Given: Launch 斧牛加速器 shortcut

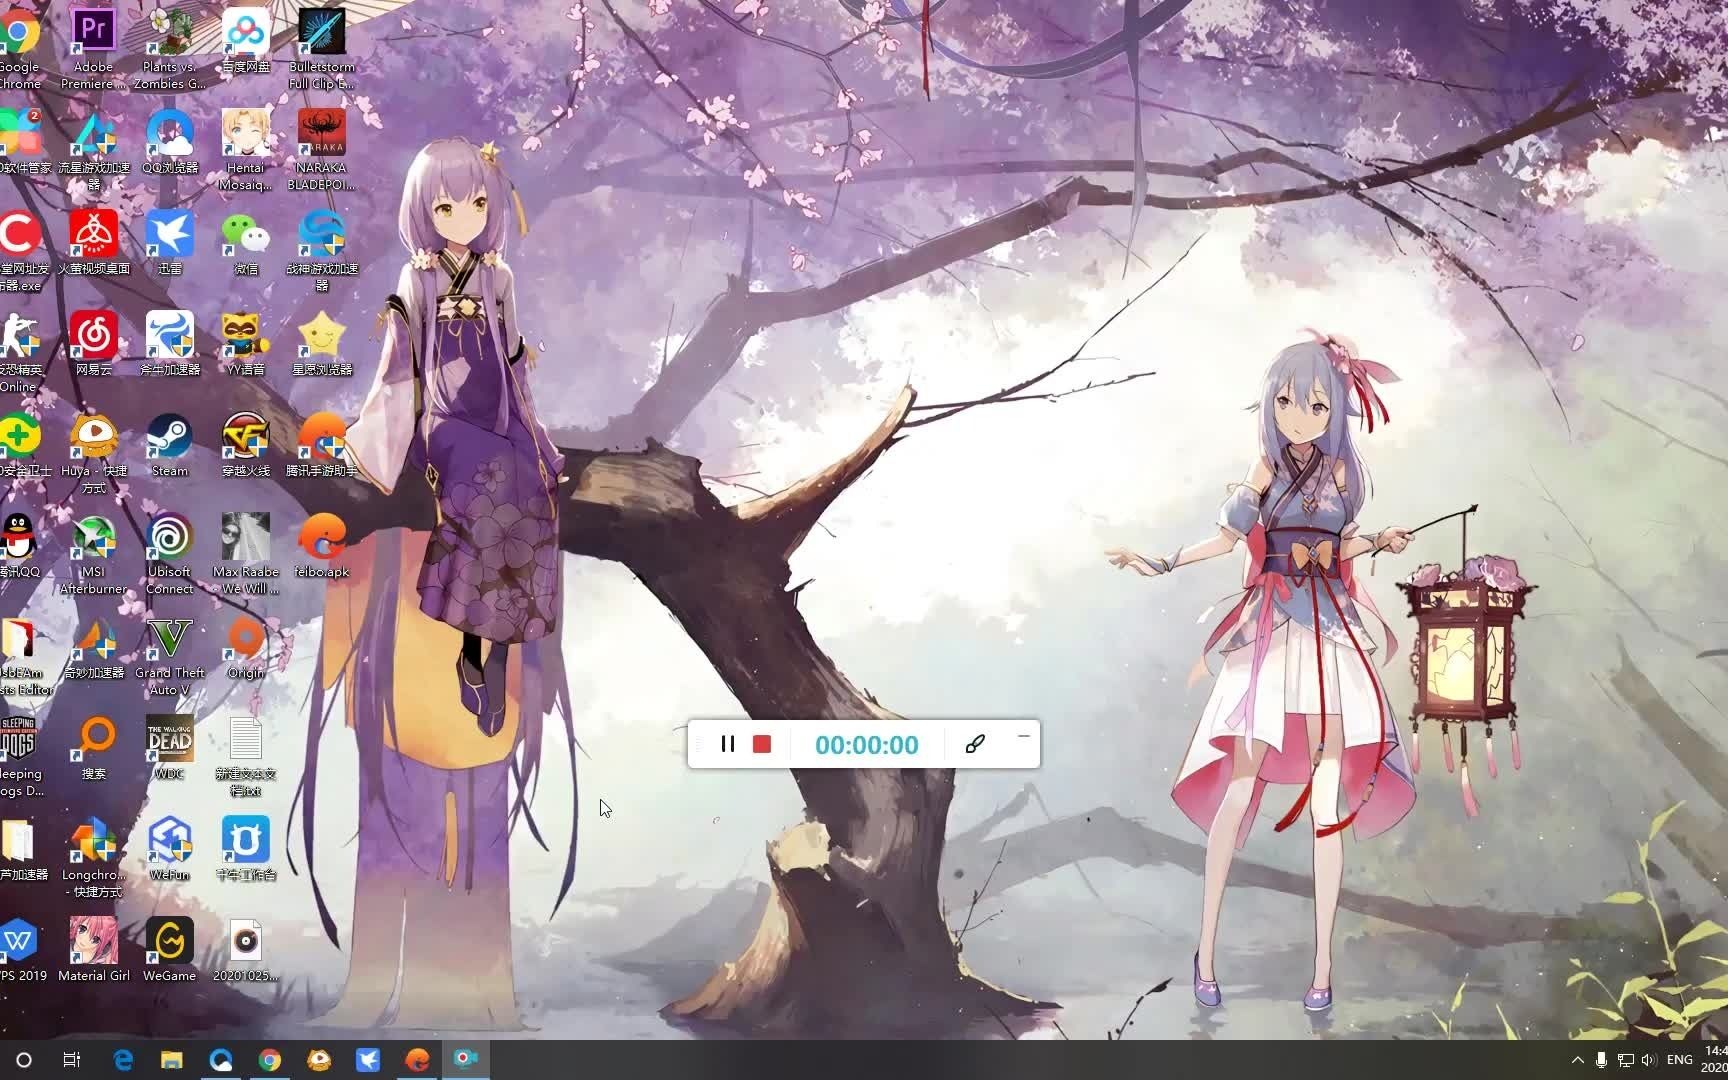Looking at the screenshot, I should pyautogui.click(x=170, y=342).
